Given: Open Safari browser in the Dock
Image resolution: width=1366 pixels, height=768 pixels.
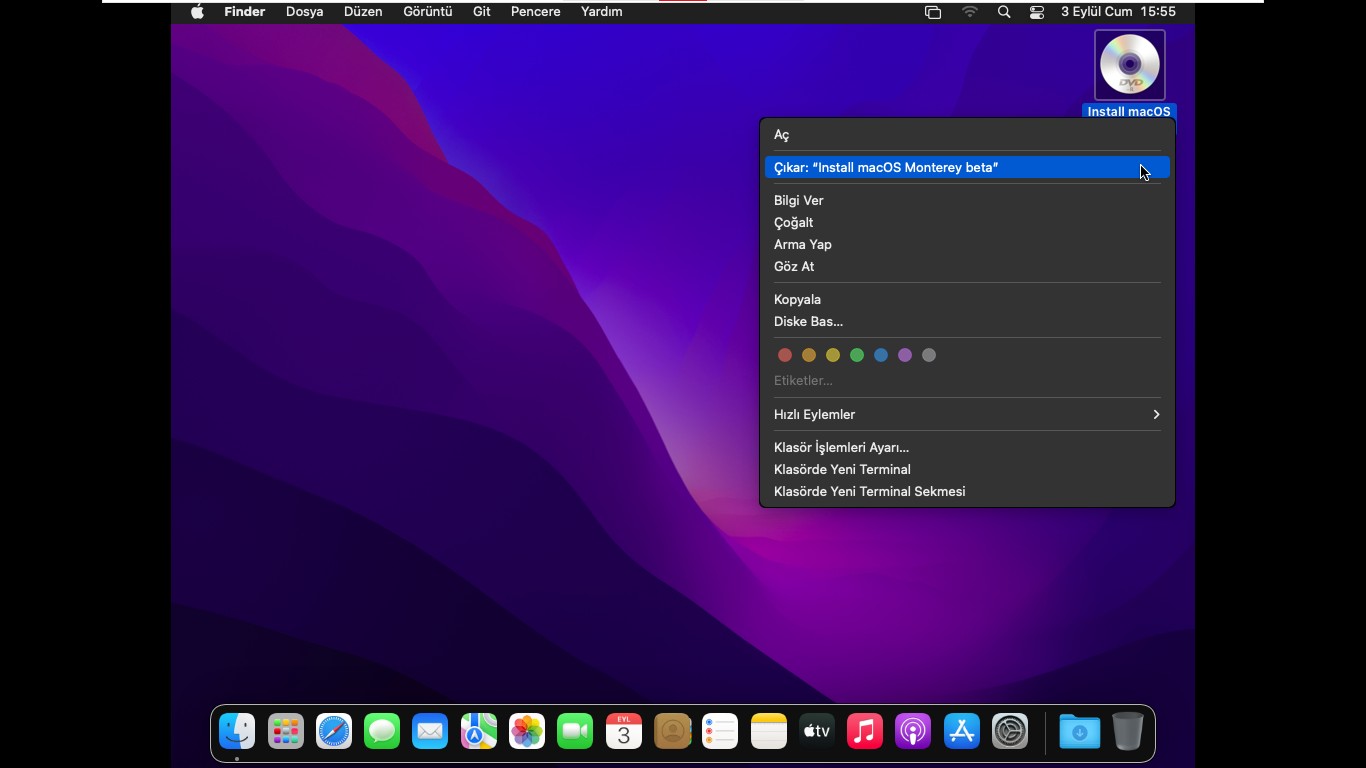Looking at the screenshot, I should (x=334, y=732).
